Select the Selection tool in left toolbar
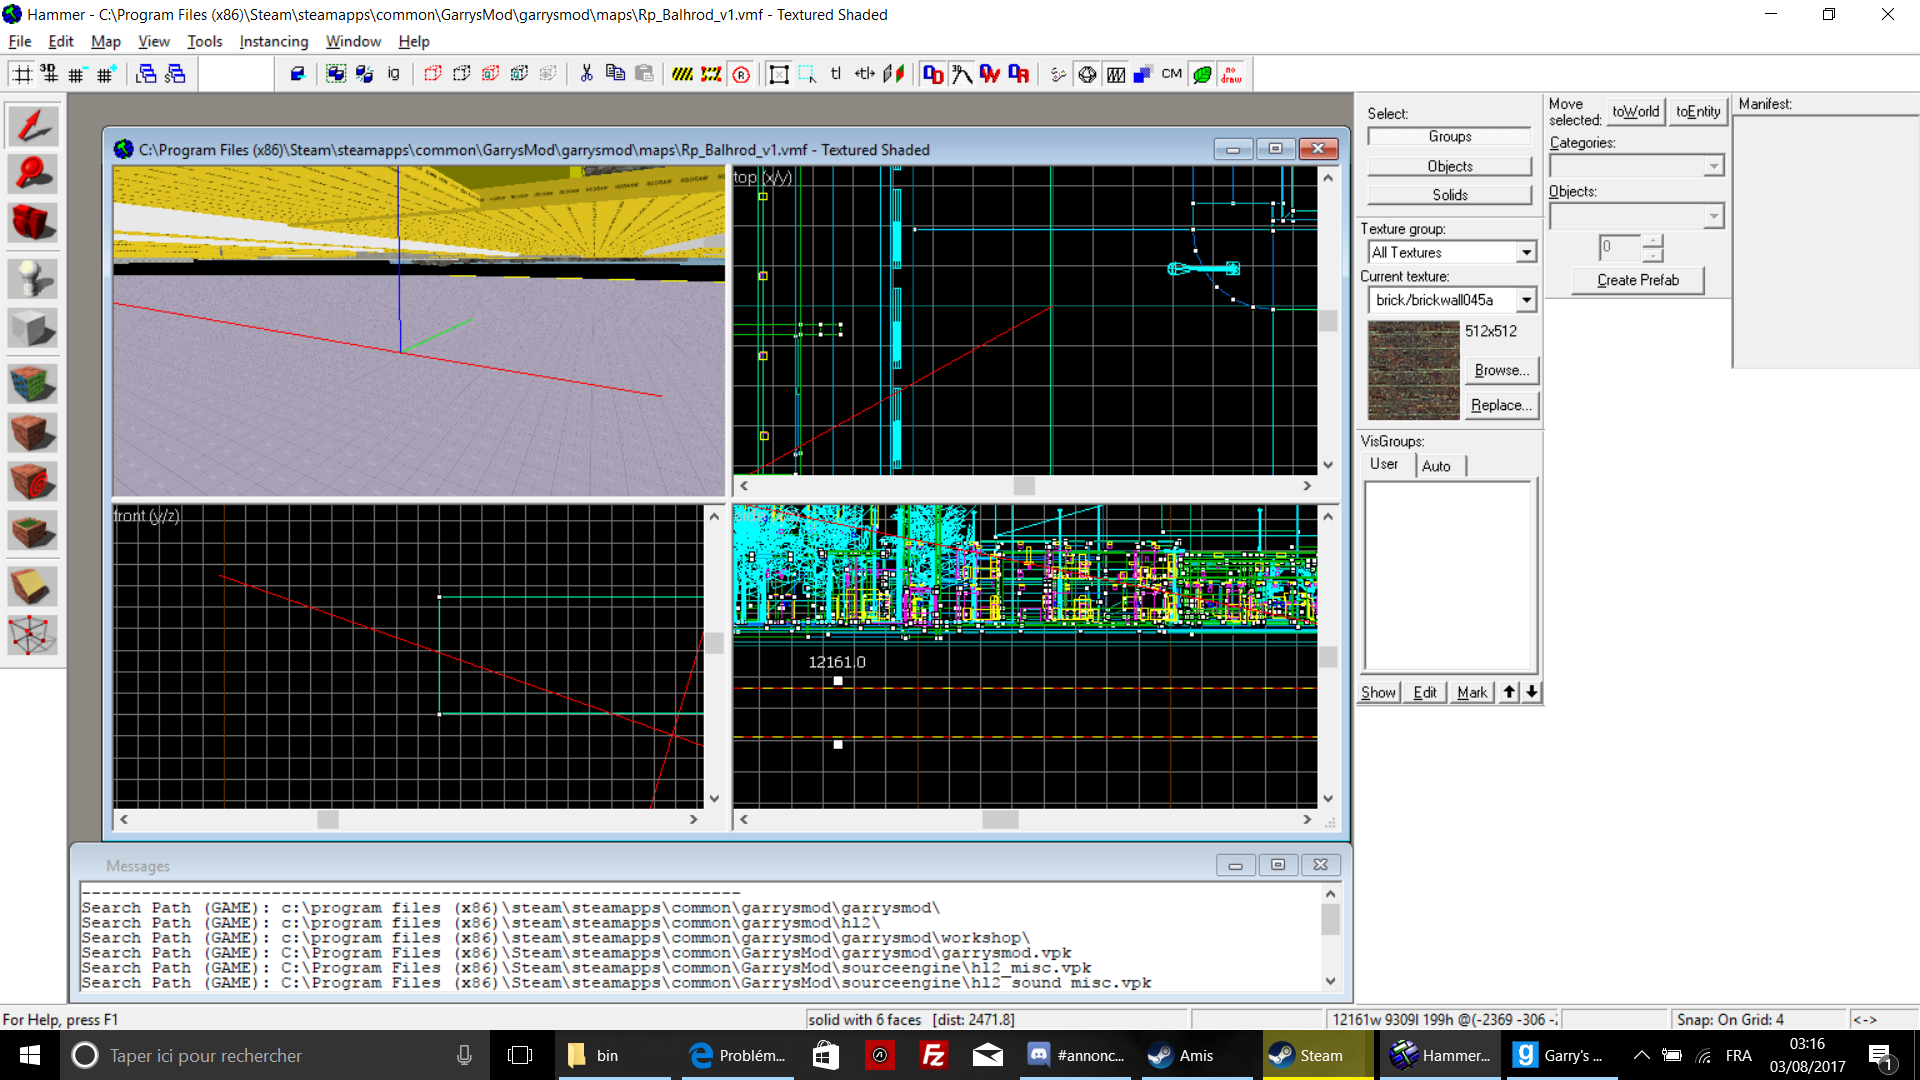This screenshot has width=1920, height=1080. coord(32,127)
